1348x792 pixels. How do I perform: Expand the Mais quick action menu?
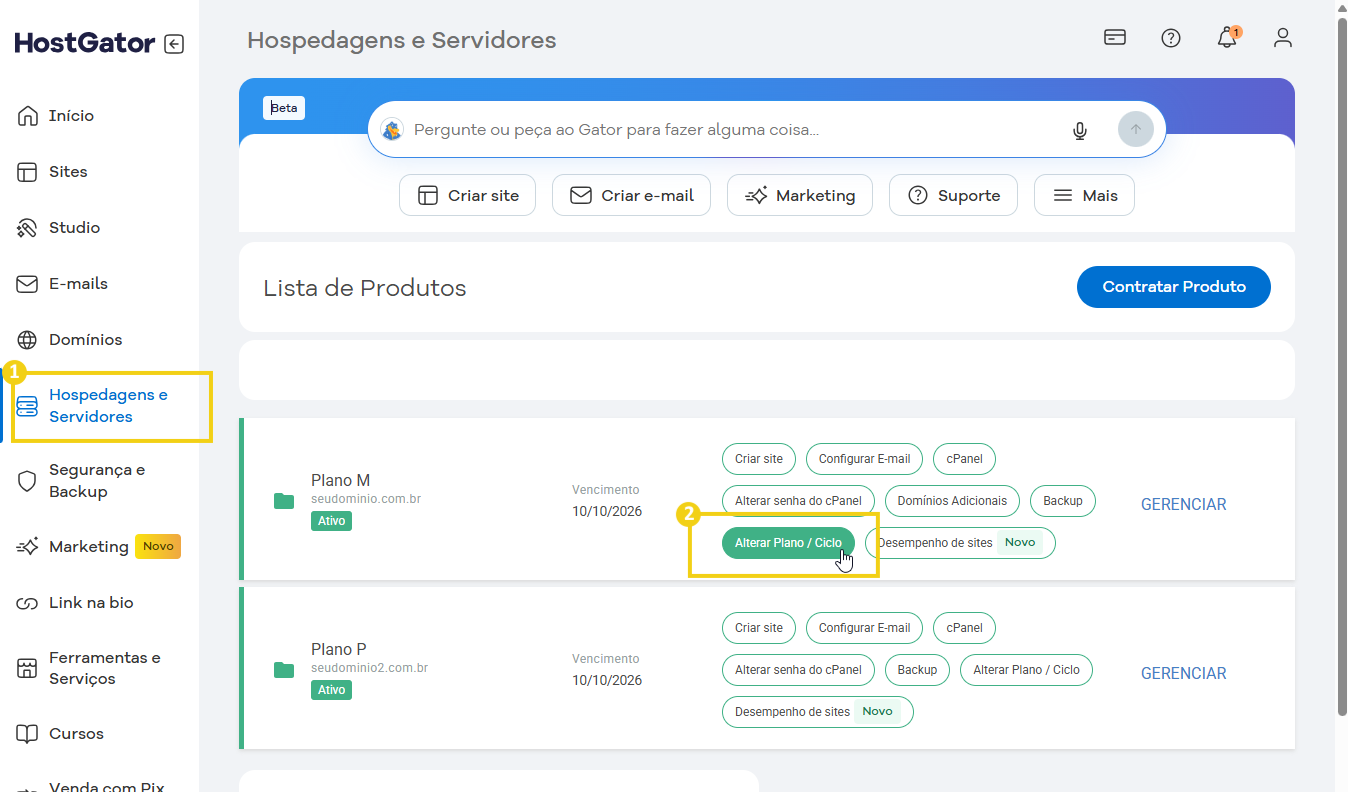pos(1084,195)
